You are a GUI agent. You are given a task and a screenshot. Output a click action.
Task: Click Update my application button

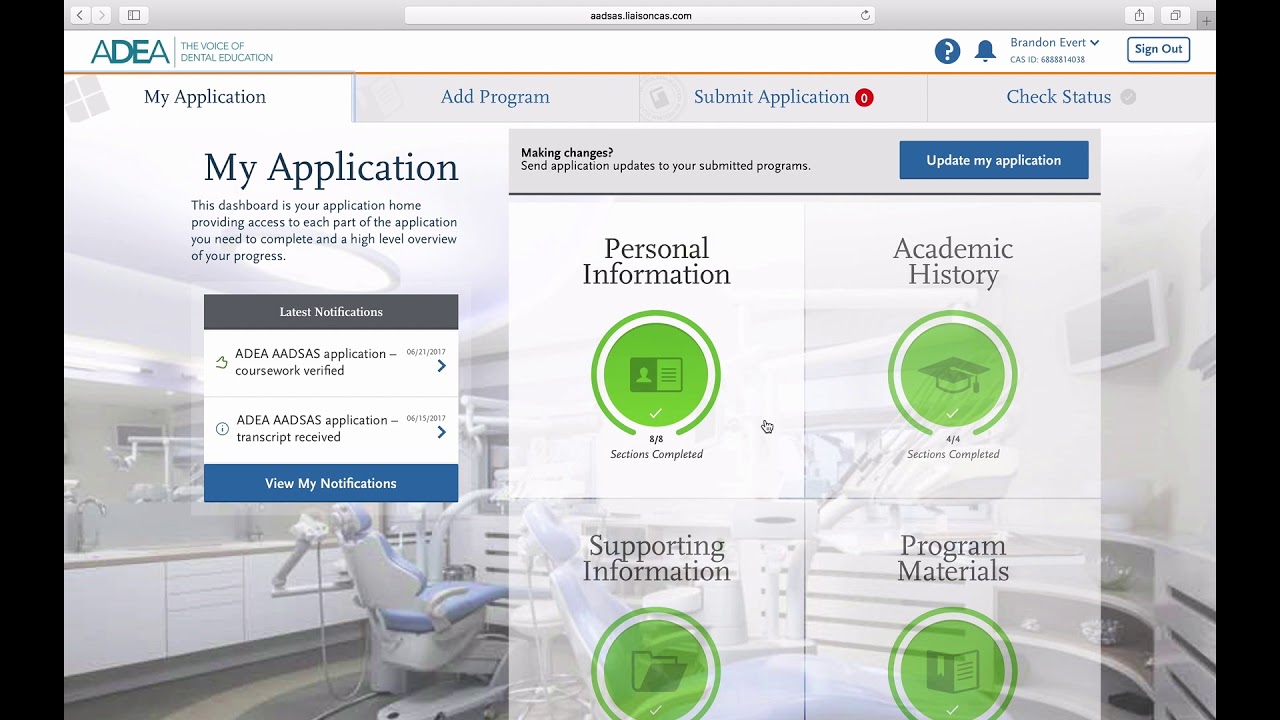click(993, 160)
